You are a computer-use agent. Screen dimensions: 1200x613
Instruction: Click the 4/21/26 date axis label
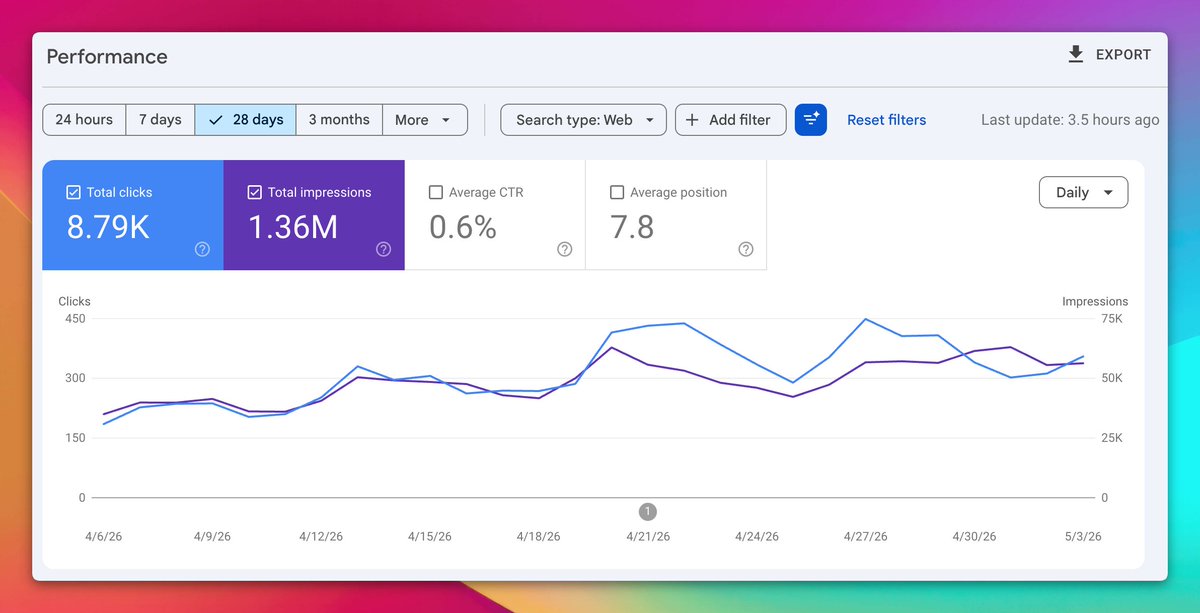pyautogui.click(x=648, y=537)
